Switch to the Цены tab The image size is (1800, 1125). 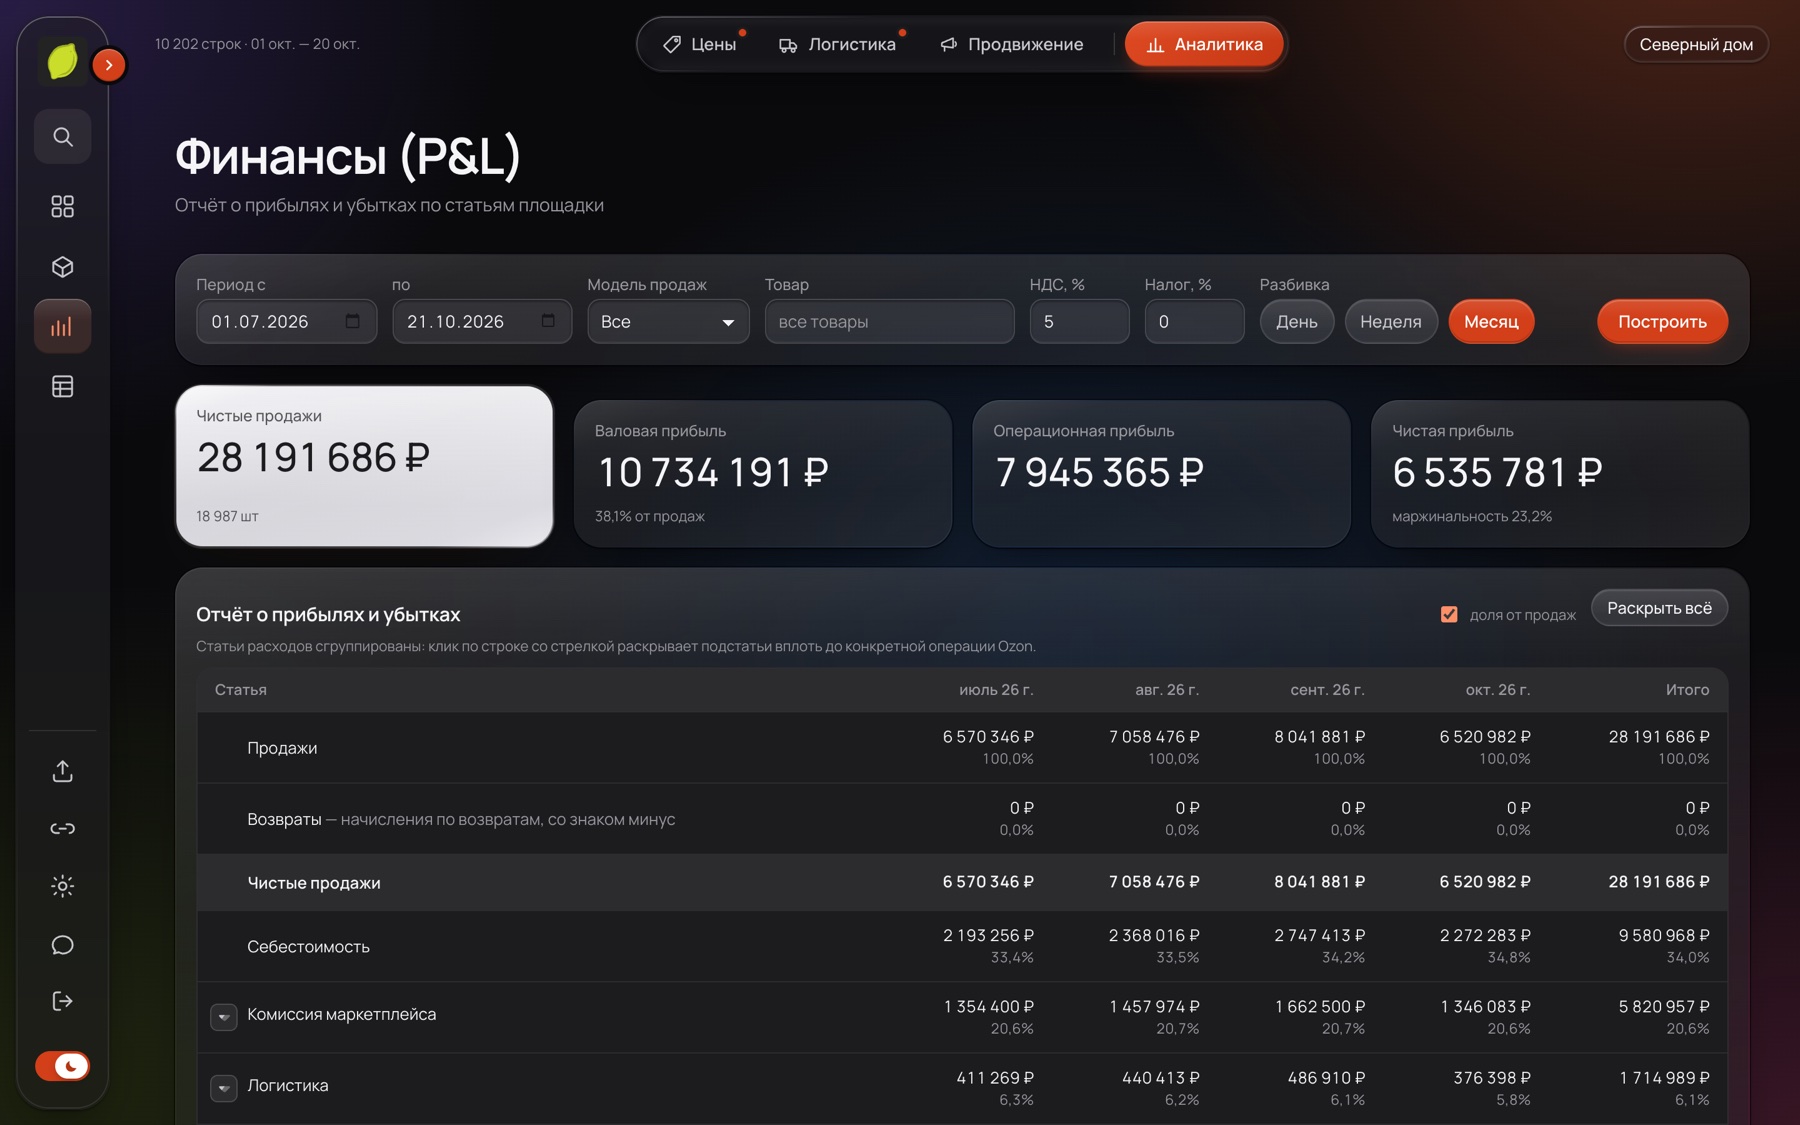[700, 44]
